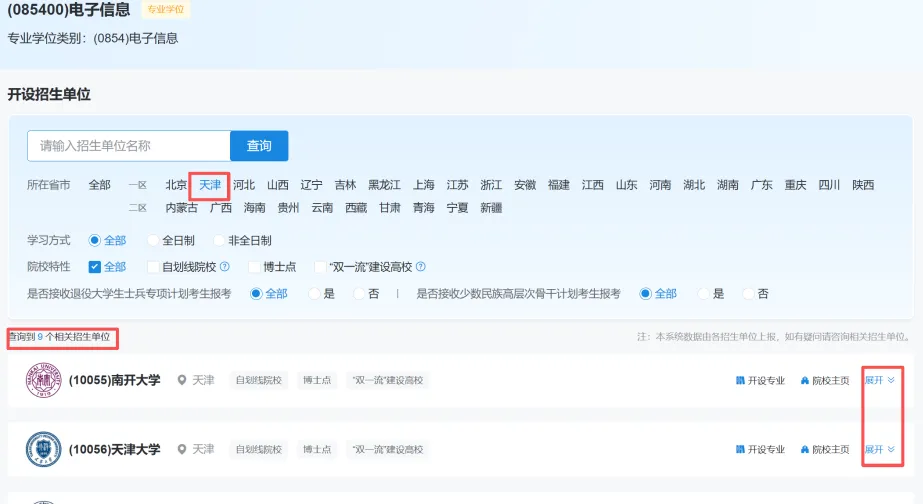Screen dimensions: 923x504
Task: Select 否 for 少数民族高层次骨干计划
Action: click(x=748, y=293)
